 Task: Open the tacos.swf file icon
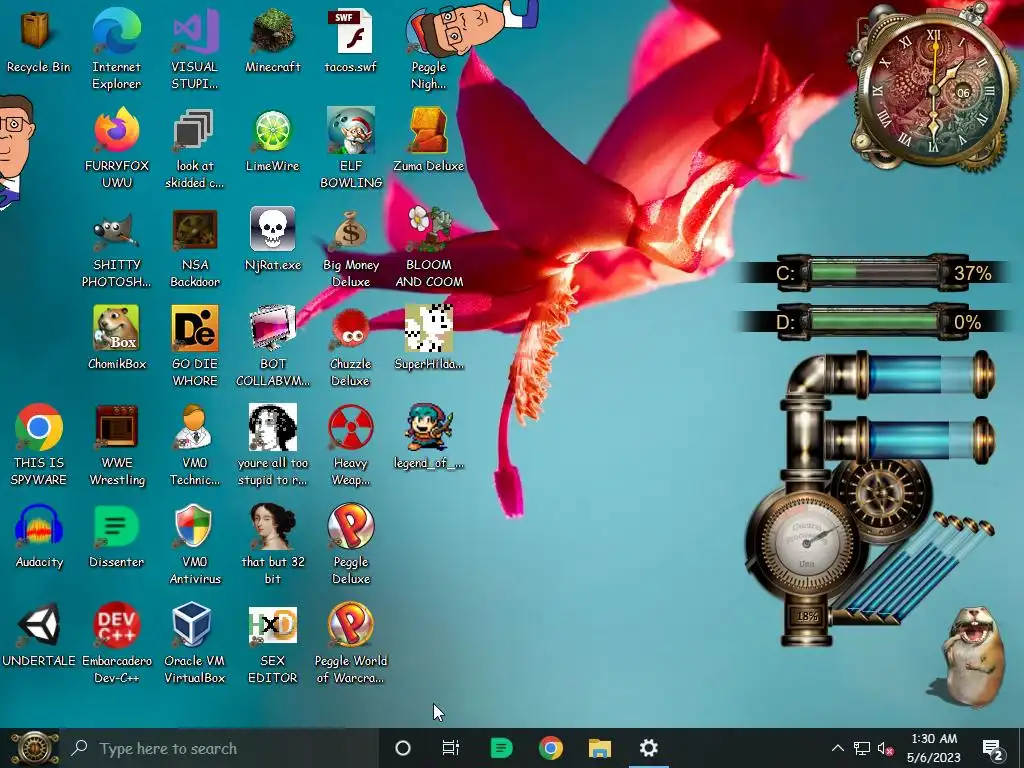351,39
